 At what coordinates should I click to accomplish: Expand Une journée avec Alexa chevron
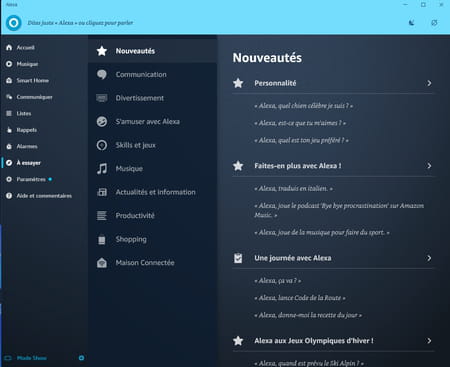429,258
